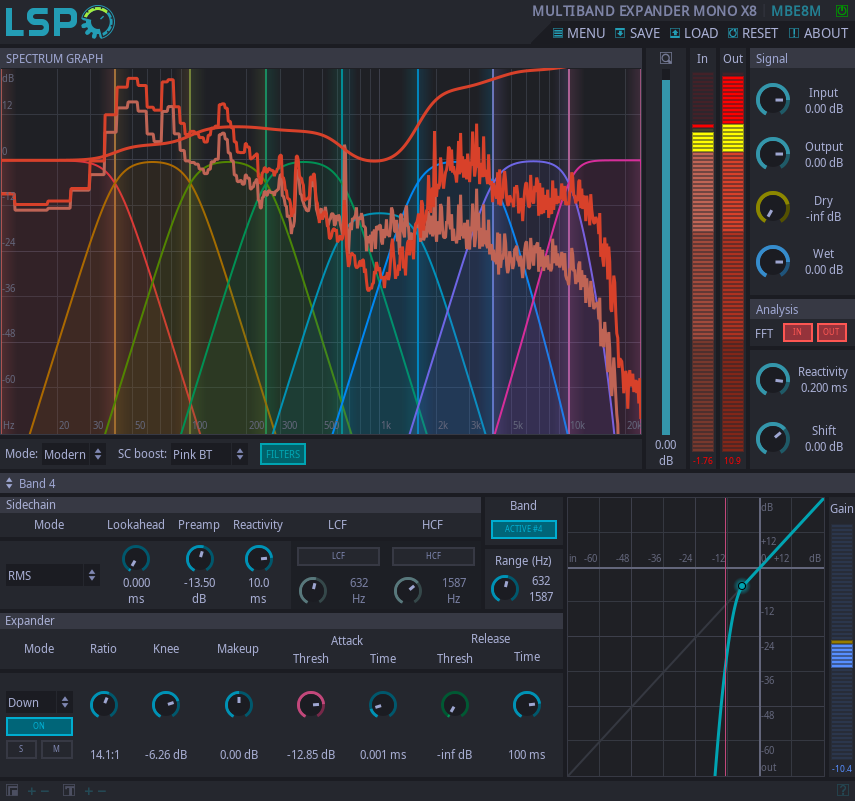
Task: Click the HCF frequency knob
Action: click(x=408, y=591)
